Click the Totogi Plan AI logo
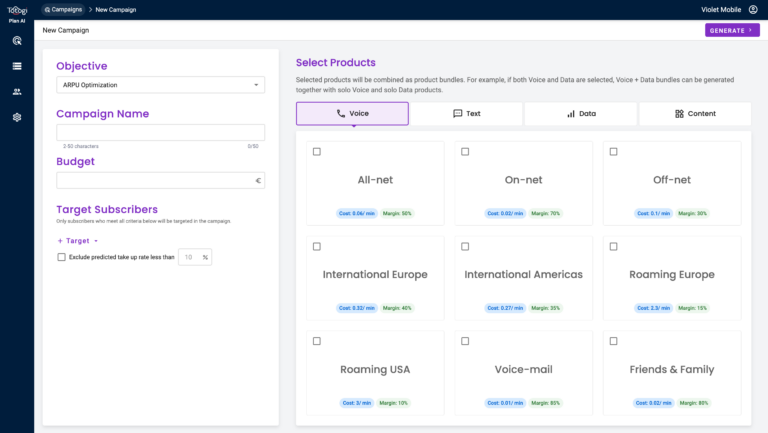The height and width of the screenshot is (433, 768). click(x=16, y=13)
